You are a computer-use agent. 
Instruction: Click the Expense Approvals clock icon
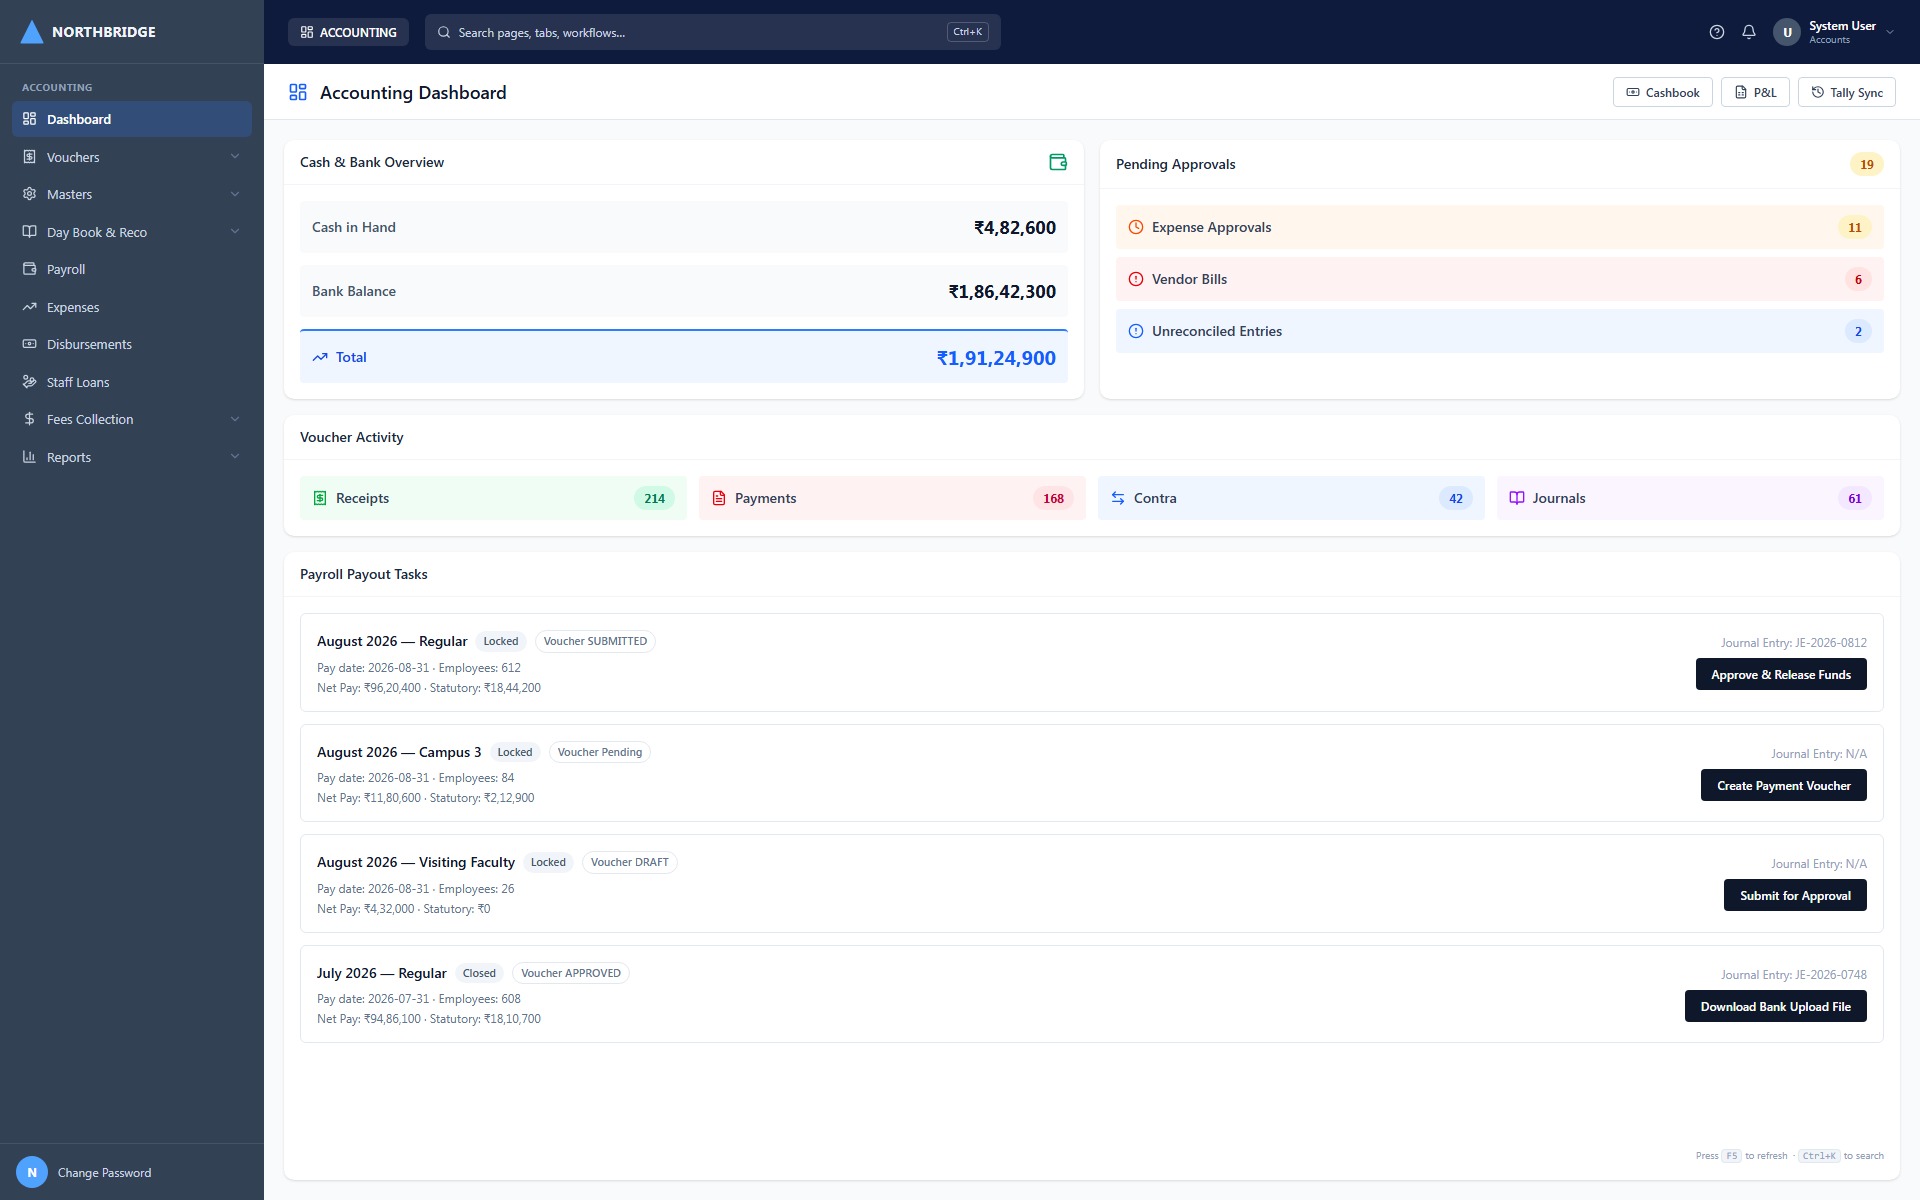1136,227
